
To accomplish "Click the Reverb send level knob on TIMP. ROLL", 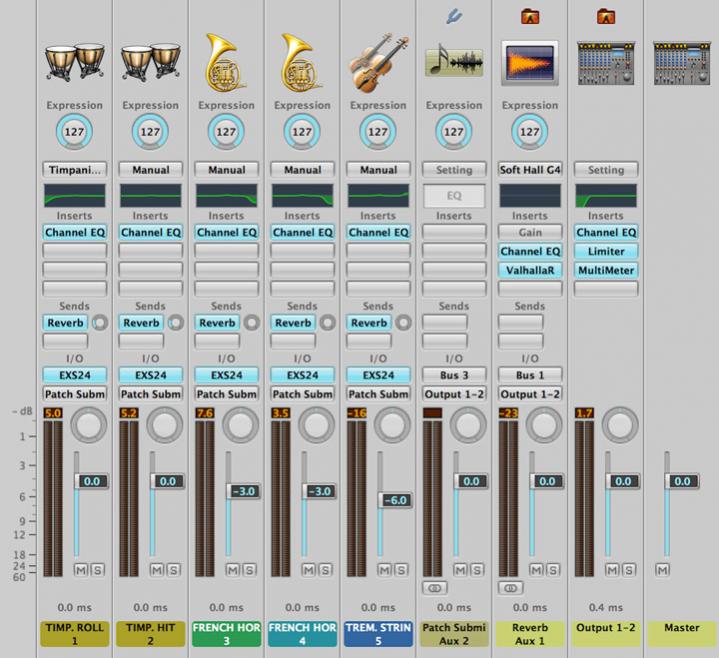I will click(100, 323).
